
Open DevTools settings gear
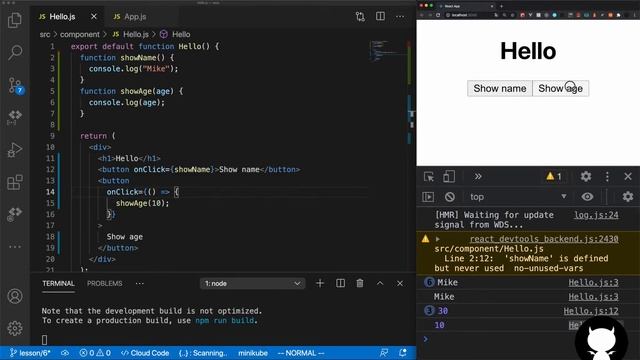[x=586, y=176]
